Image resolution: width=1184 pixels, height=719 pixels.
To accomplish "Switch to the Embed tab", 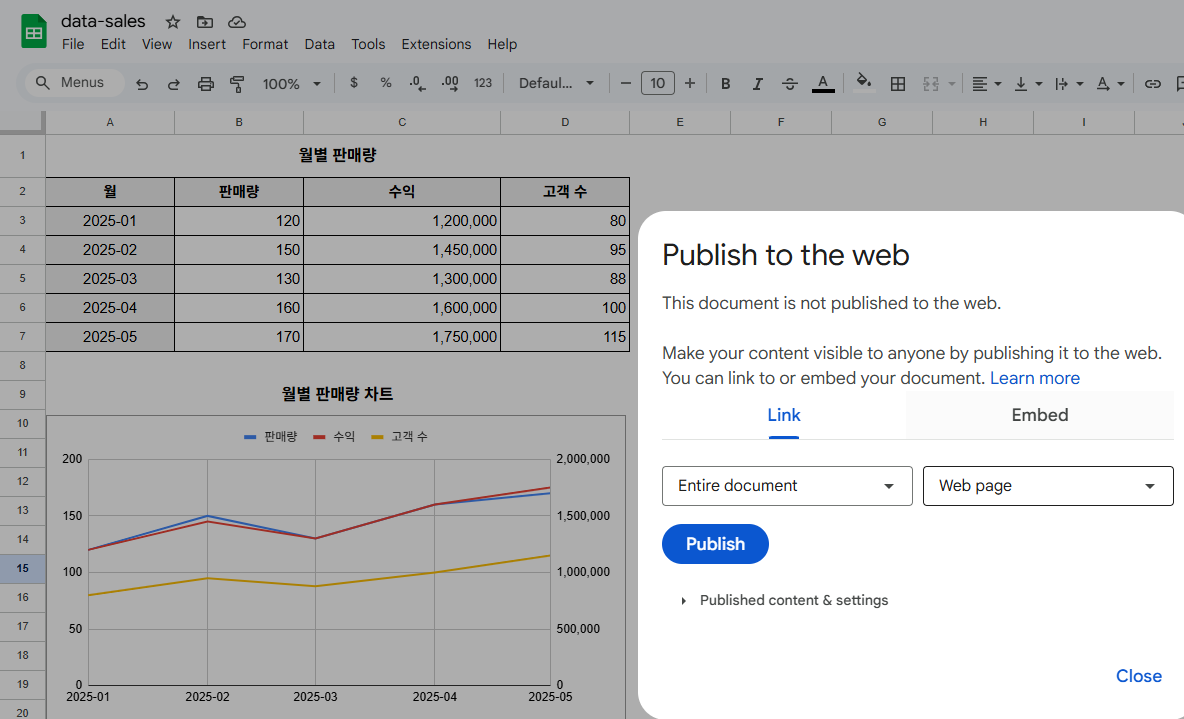I will point(1040,415).
